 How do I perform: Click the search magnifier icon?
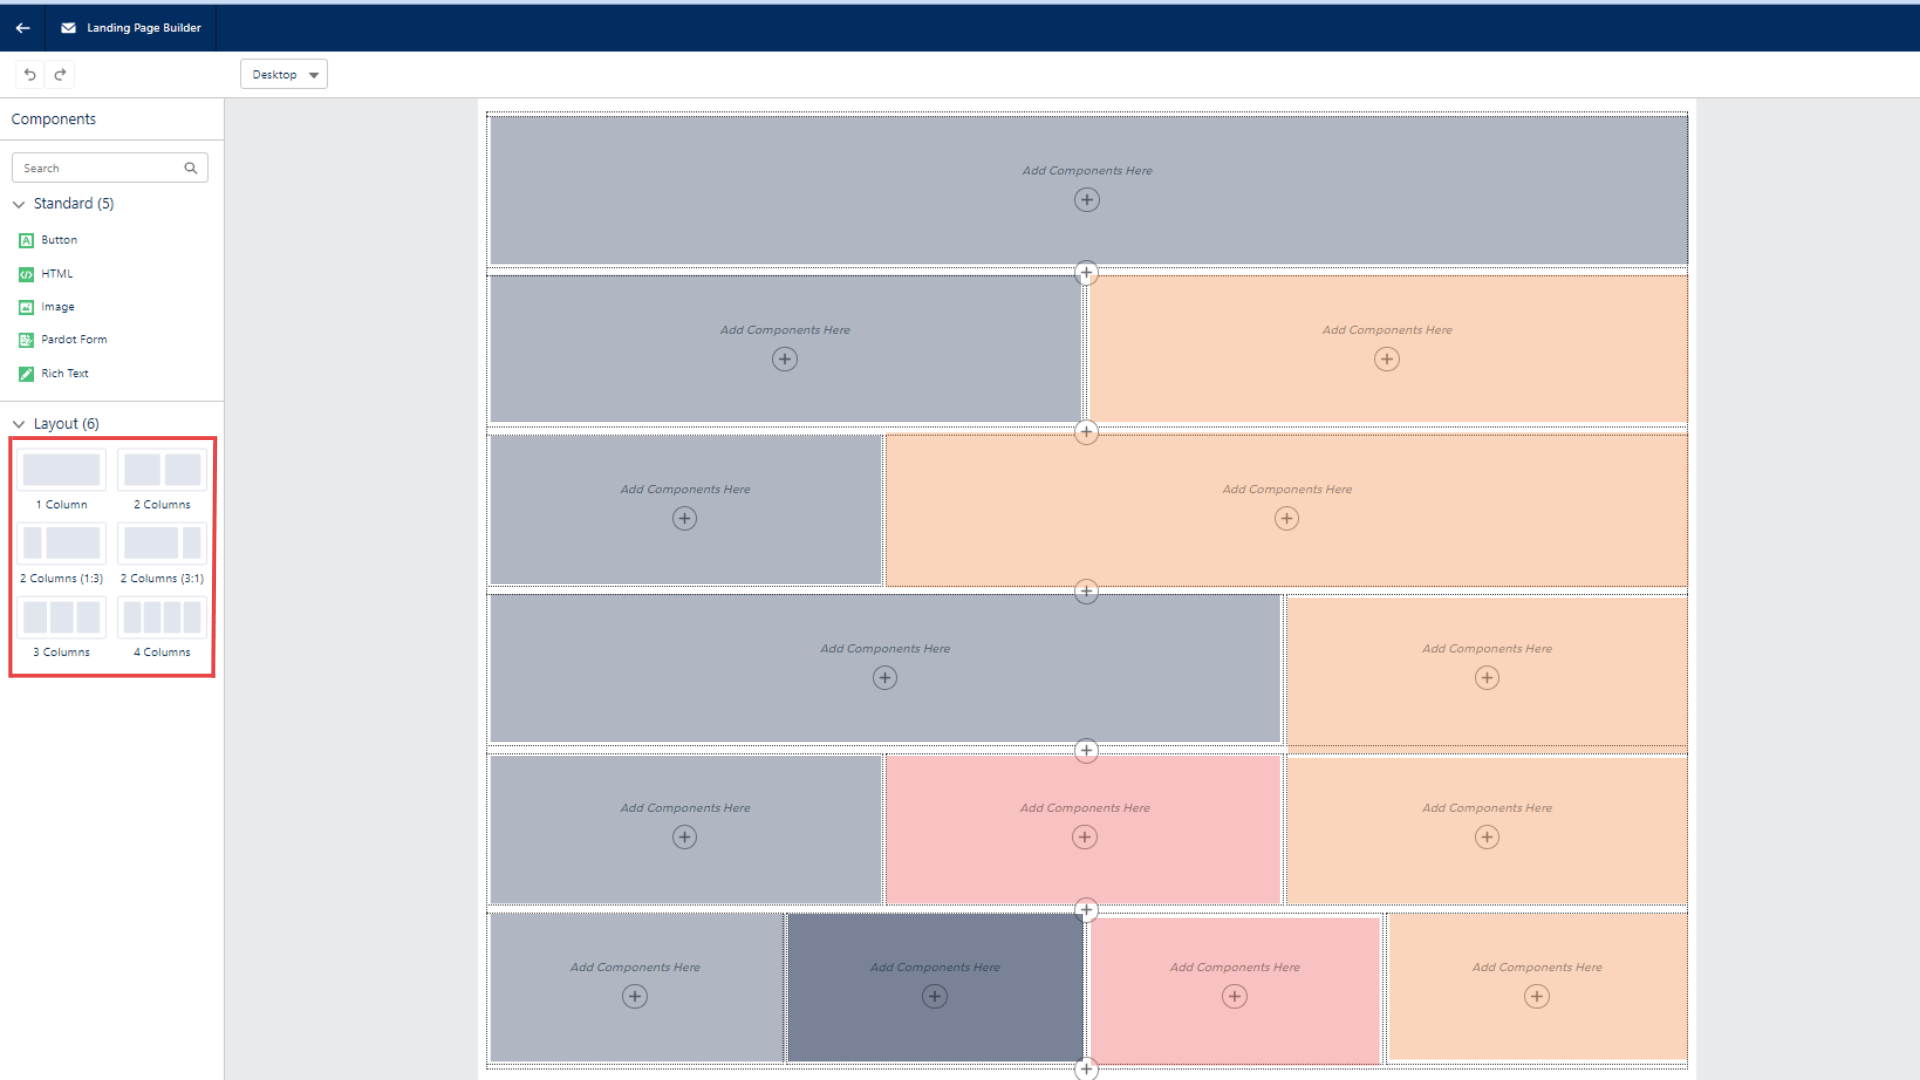point(190,168)
